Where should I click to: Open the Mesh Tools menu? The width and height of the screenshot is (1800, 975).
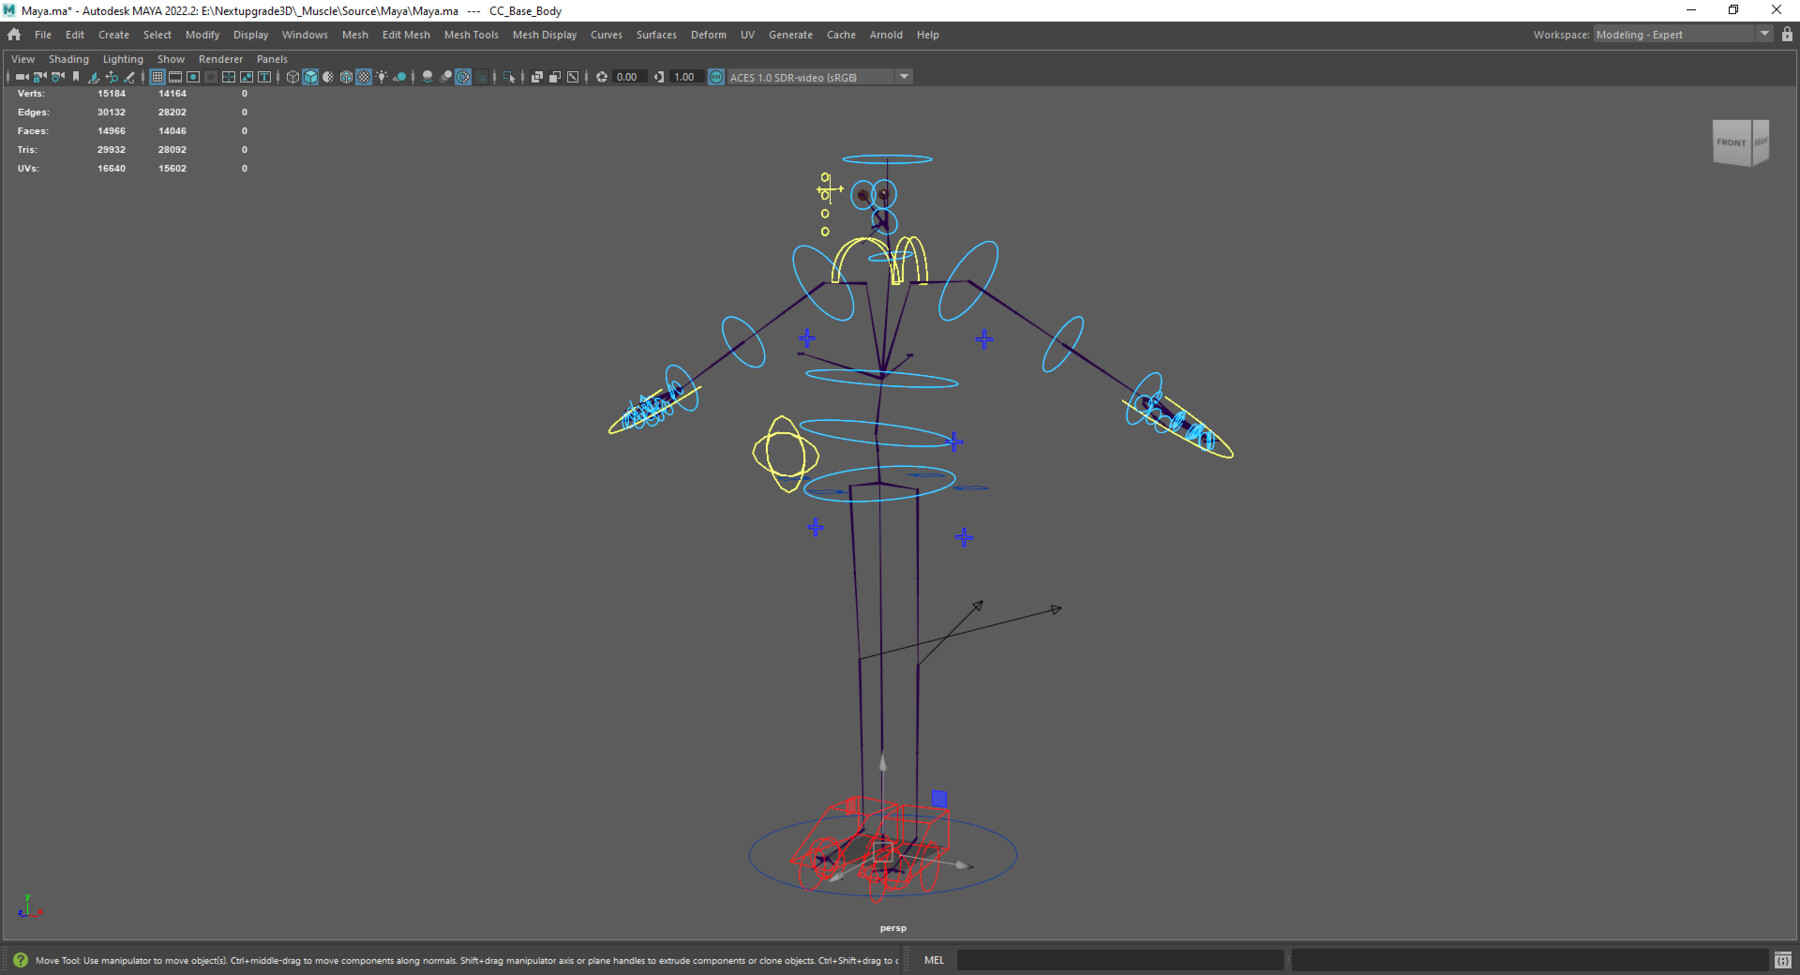tap(471, 34)
